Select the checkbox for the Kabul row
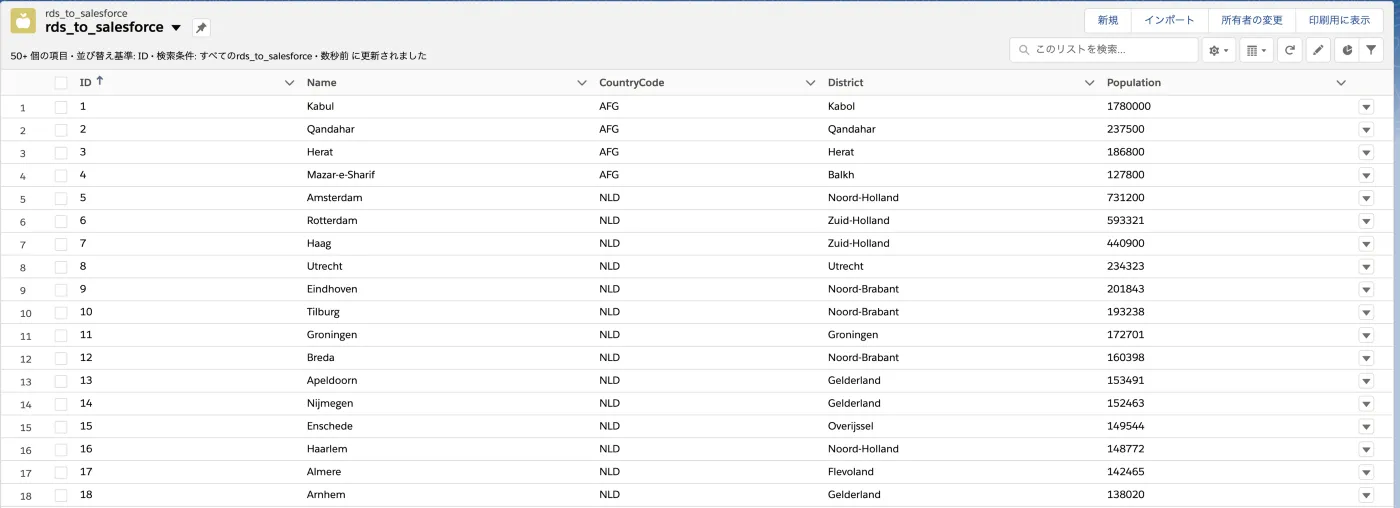1400x508 pixels. (61, 106)
